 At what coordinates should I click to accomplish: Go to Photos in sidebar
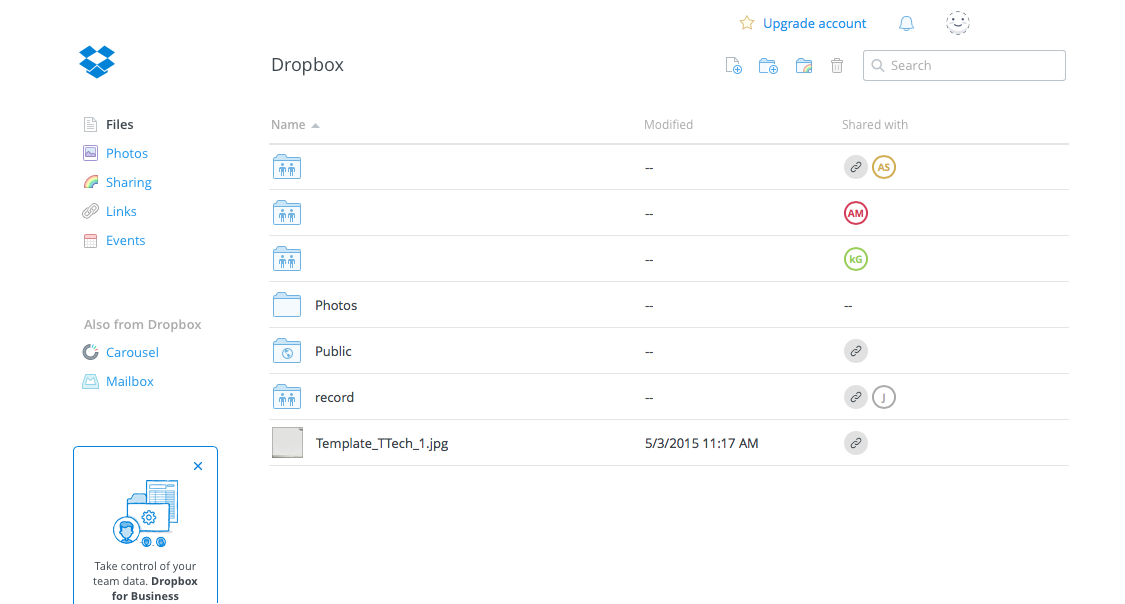point(127,153)
